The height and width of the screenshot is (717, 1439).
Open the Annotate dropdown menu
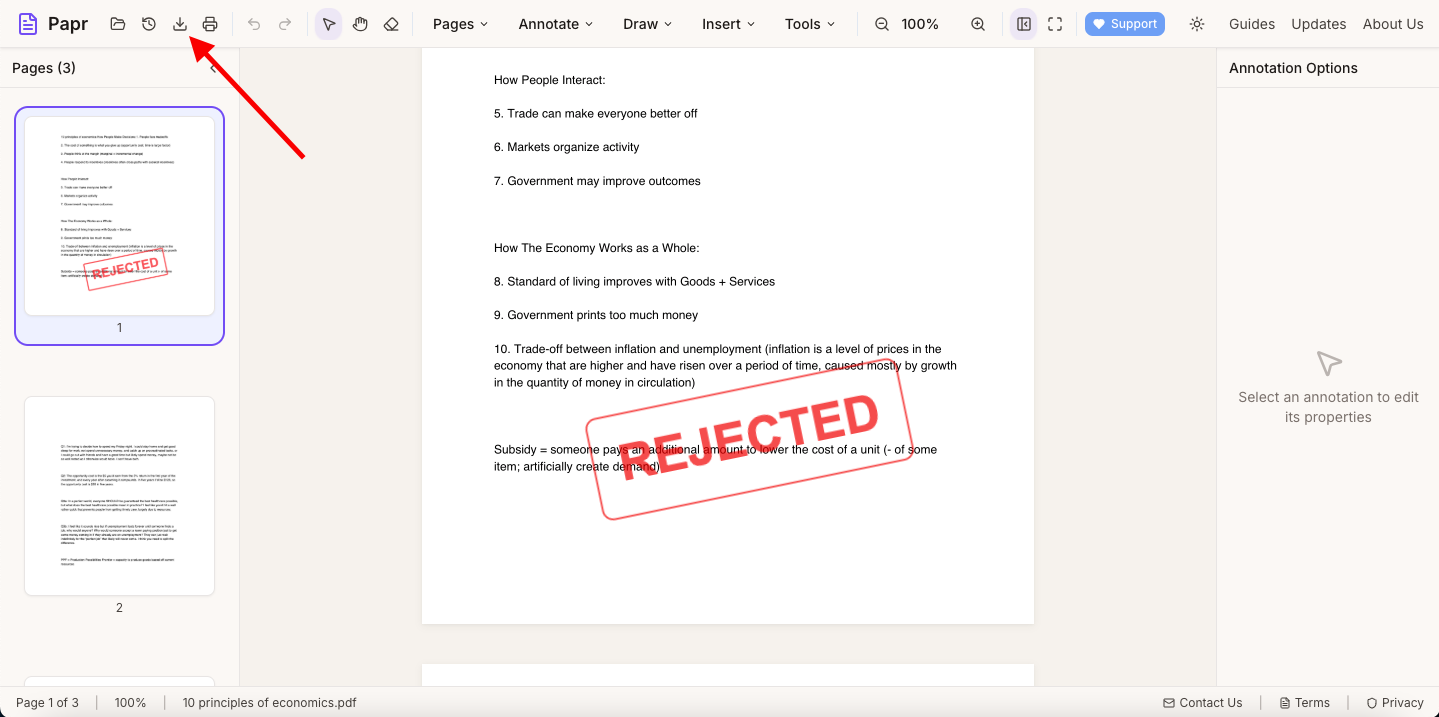pyautogui.click(x=555, y=23)
